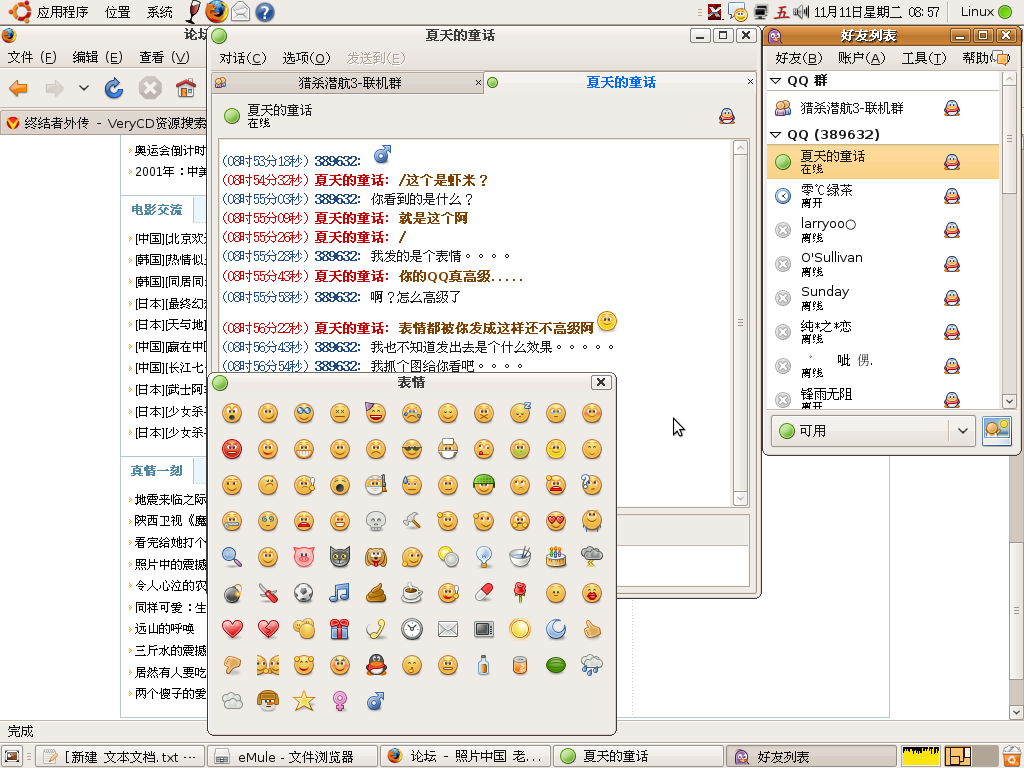Screen dimensions: 1024x768
Task: Insert the skull emoticon
Action: pos(376,521)
